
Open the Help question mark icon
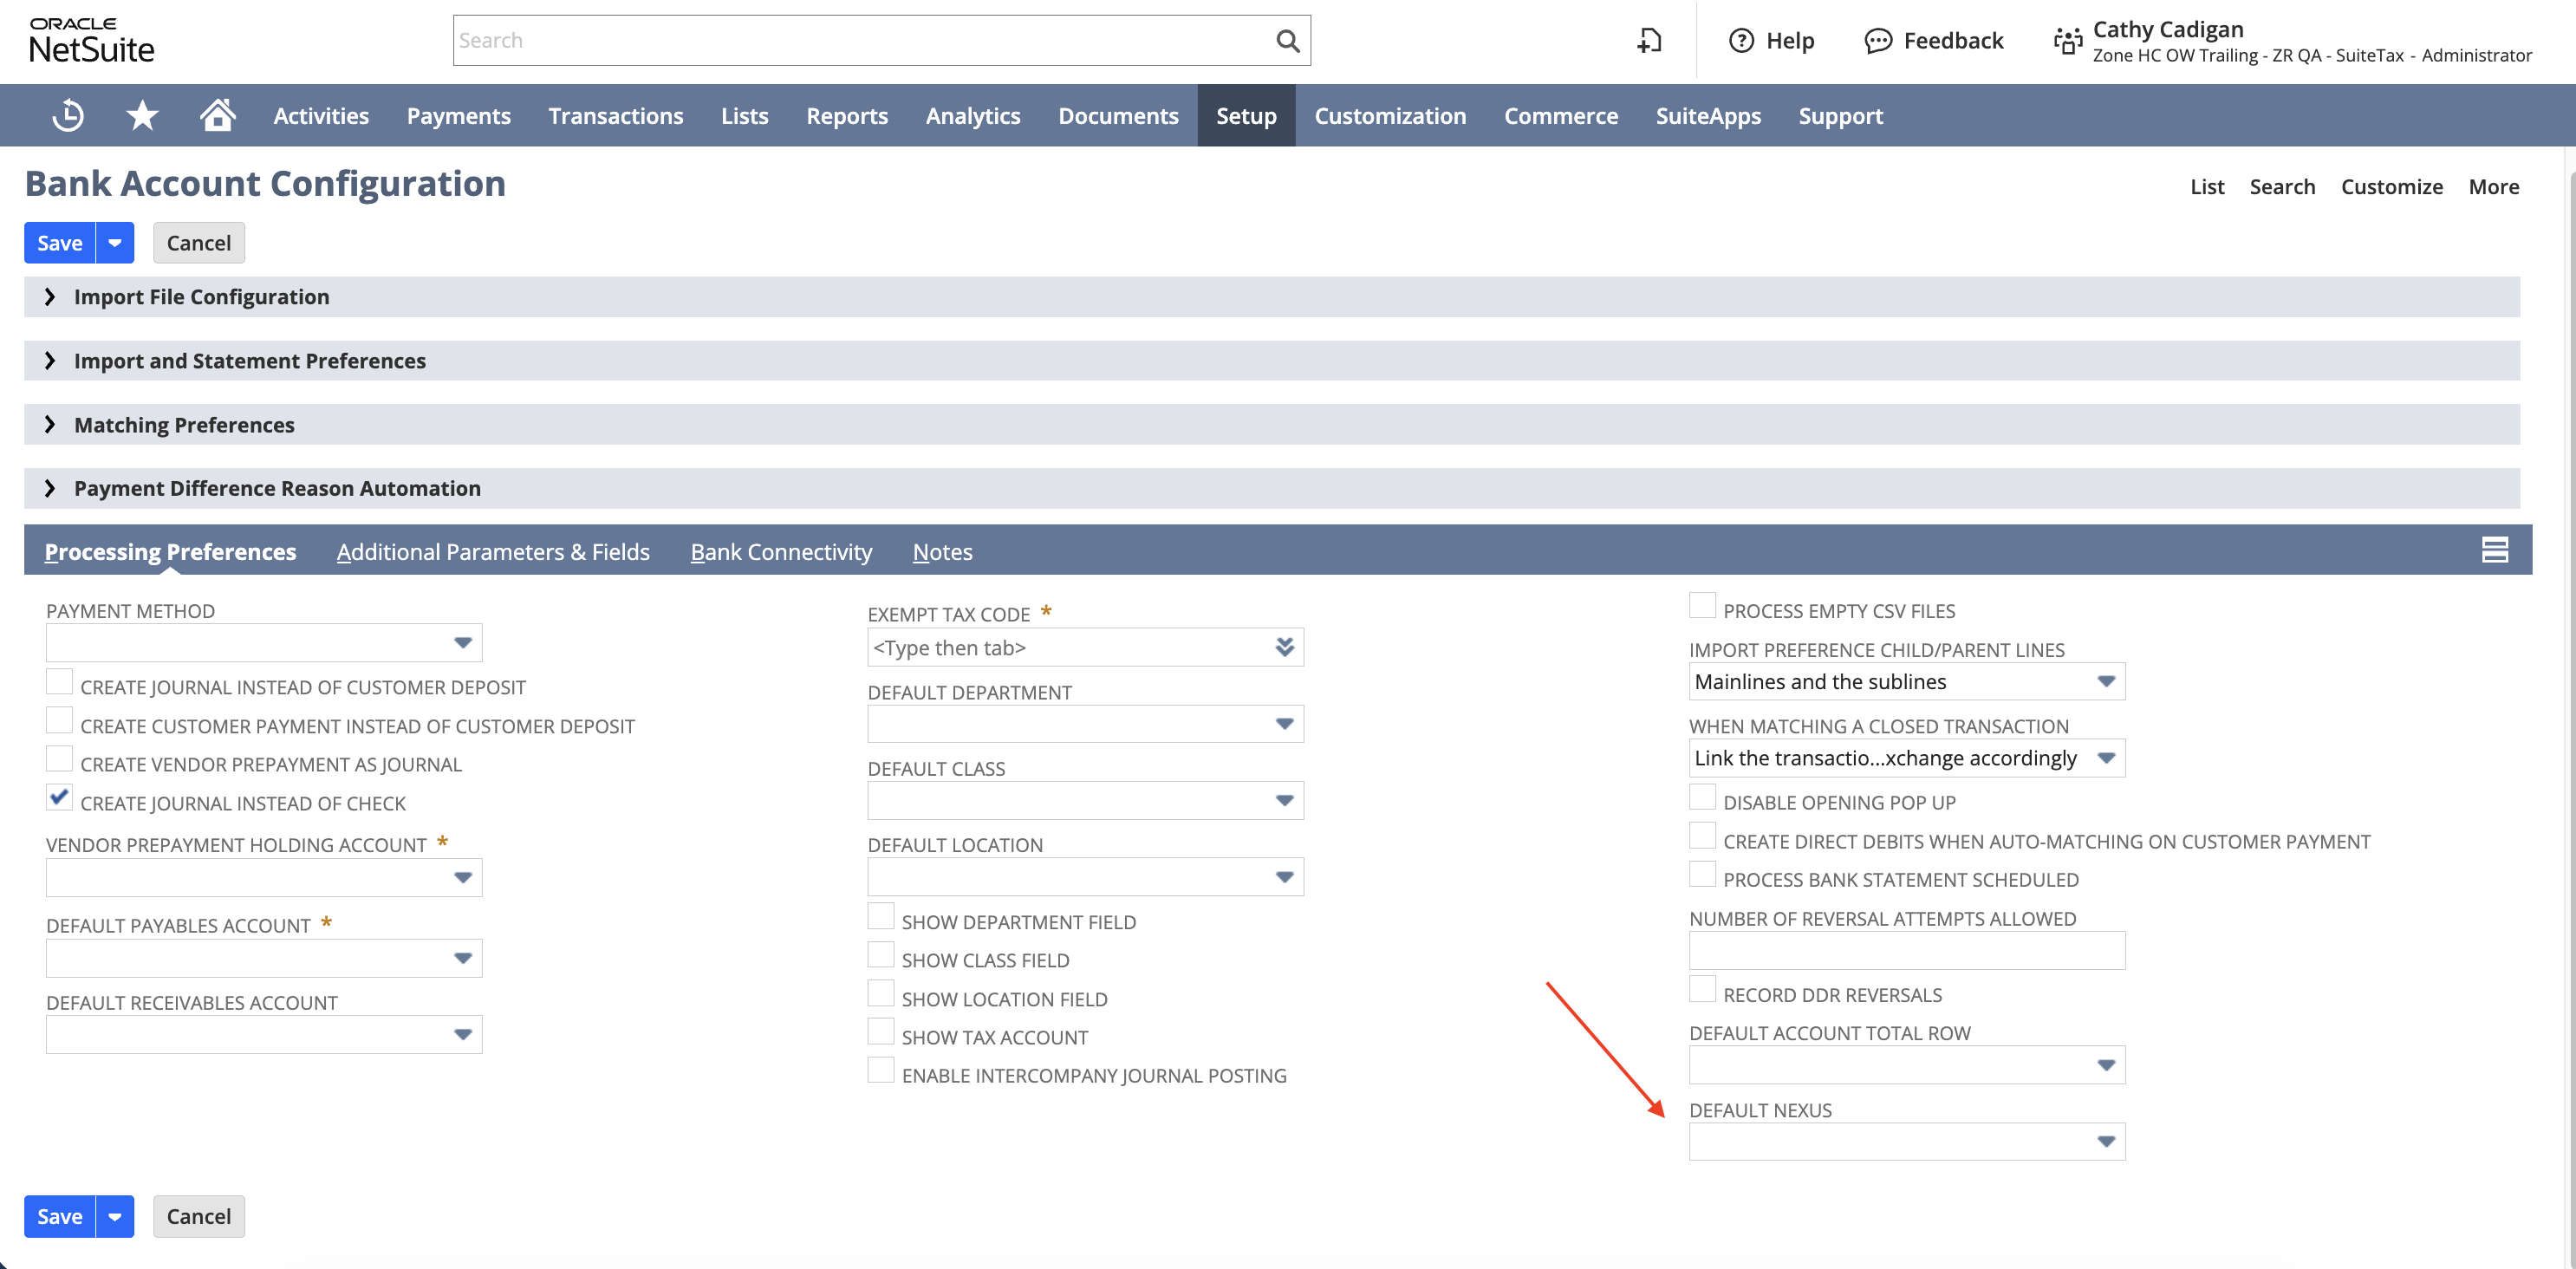tap(1741, 41)
